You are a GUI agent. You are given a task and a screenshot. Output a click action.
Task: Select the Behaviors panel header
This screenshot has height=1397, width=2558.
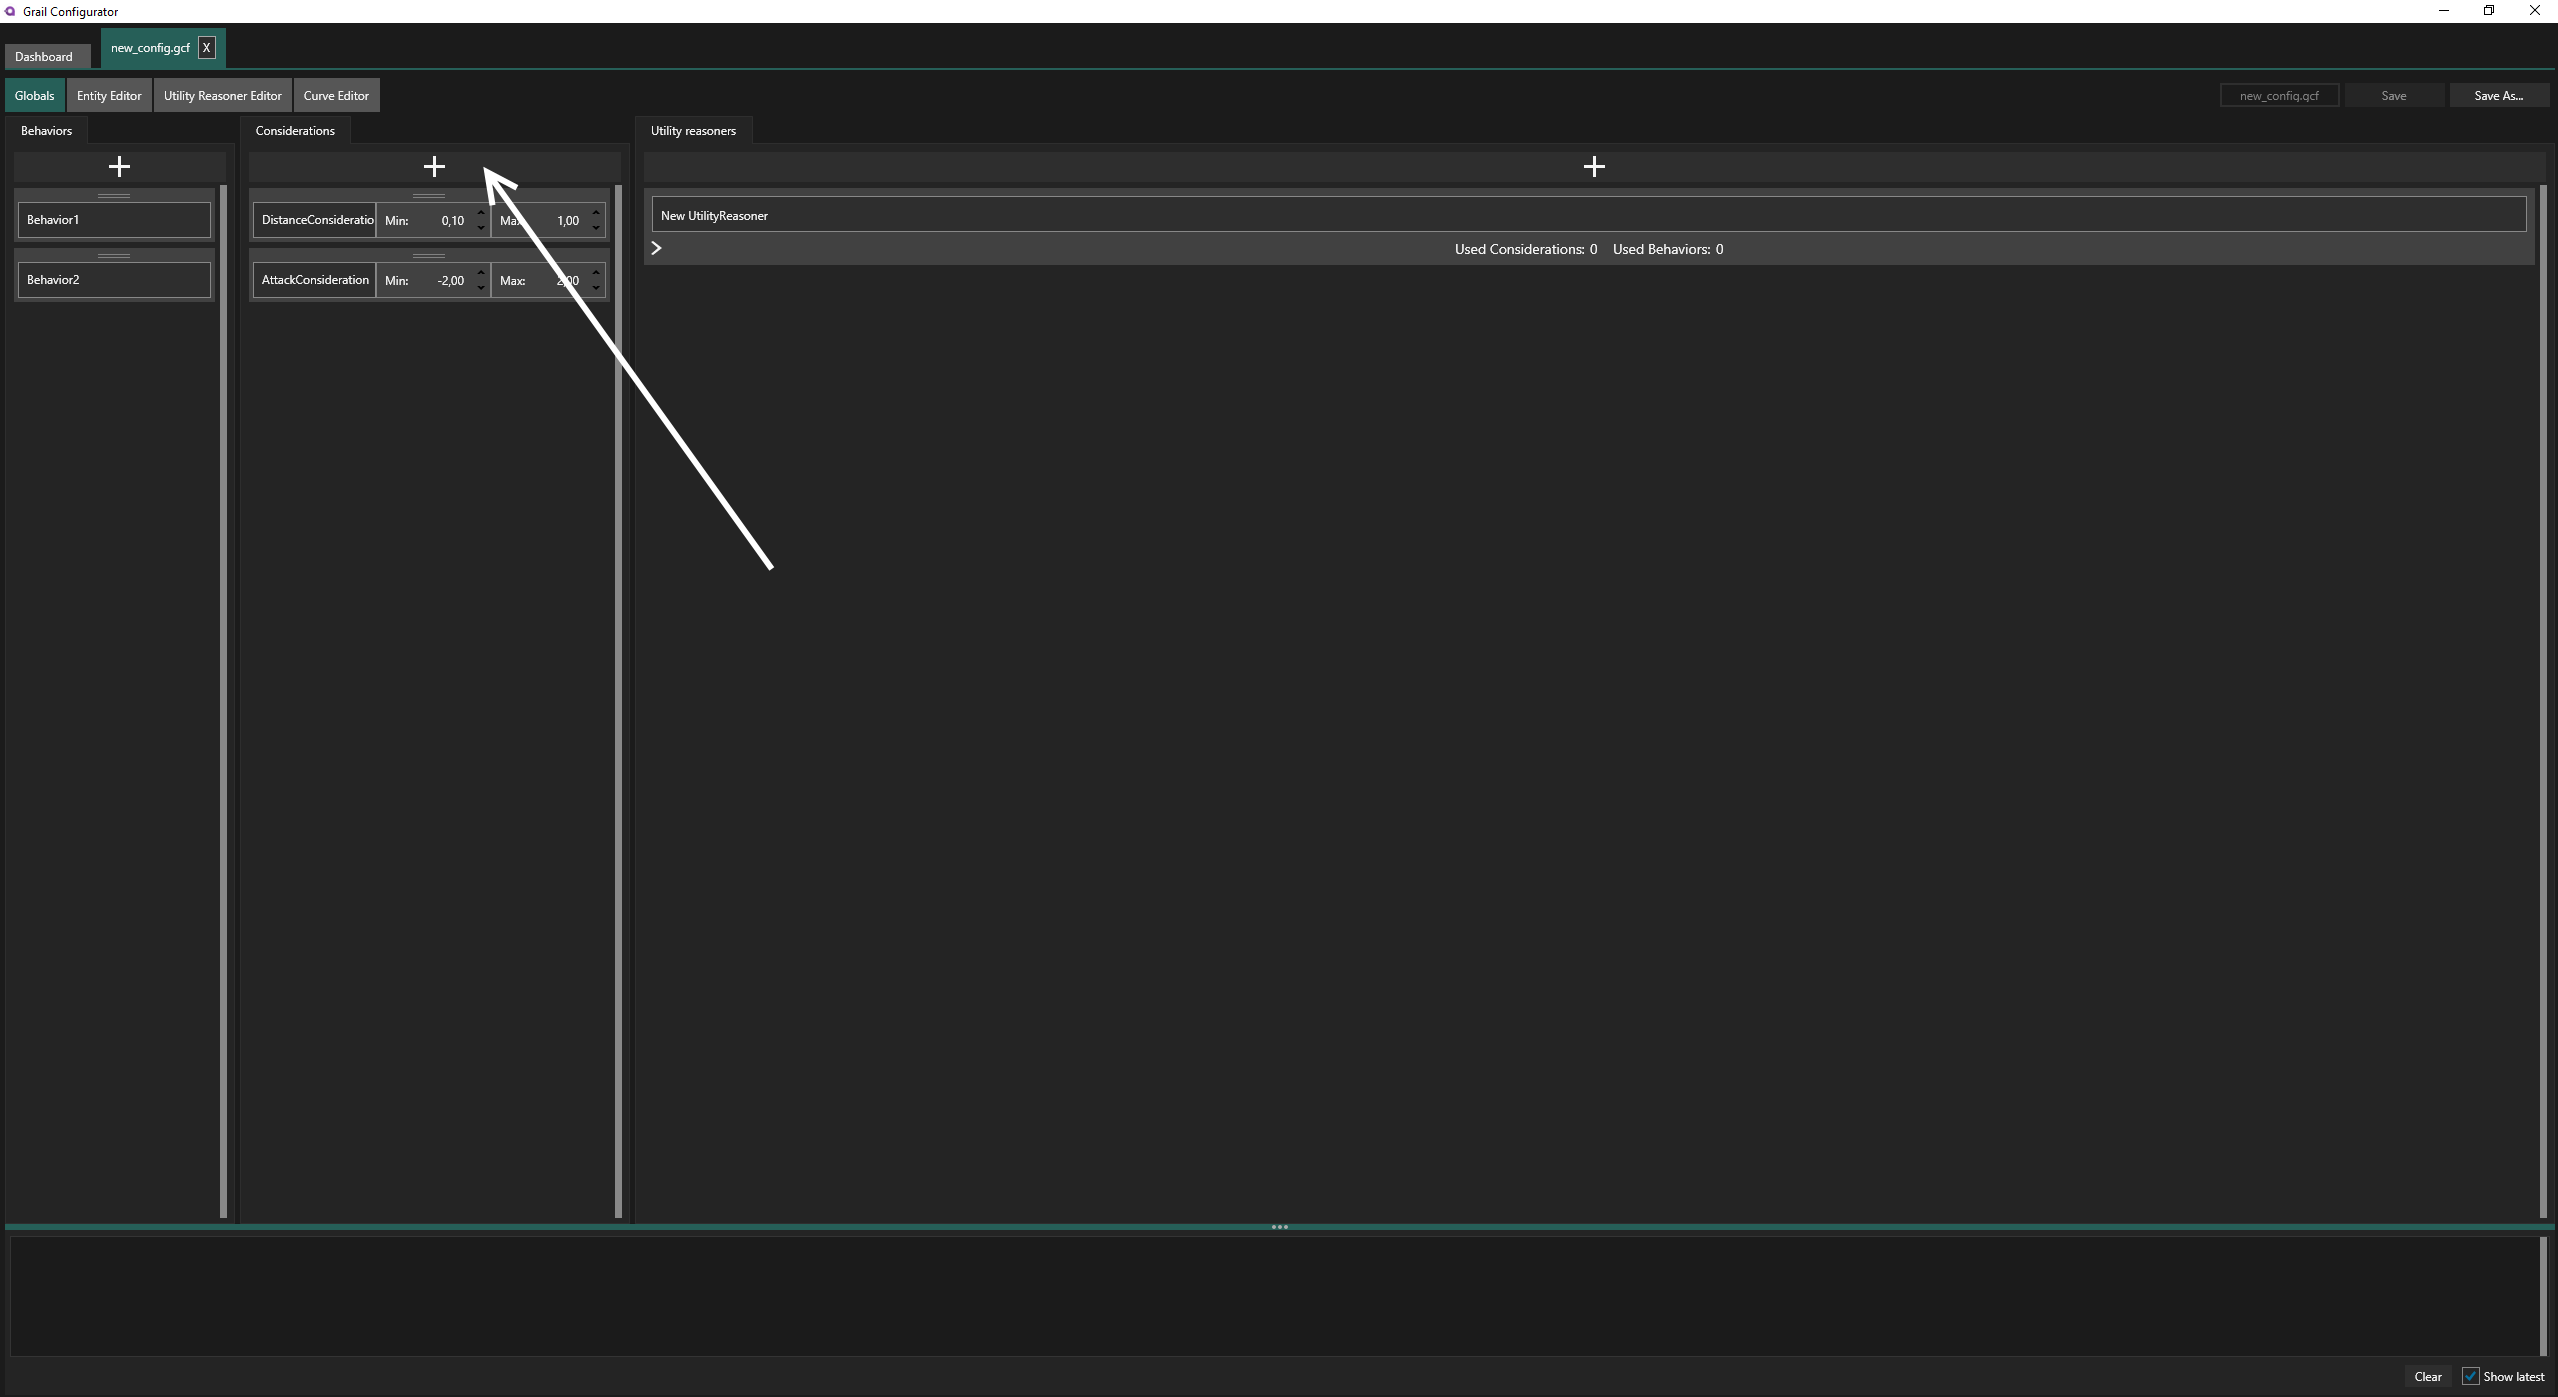coord(46,130)
